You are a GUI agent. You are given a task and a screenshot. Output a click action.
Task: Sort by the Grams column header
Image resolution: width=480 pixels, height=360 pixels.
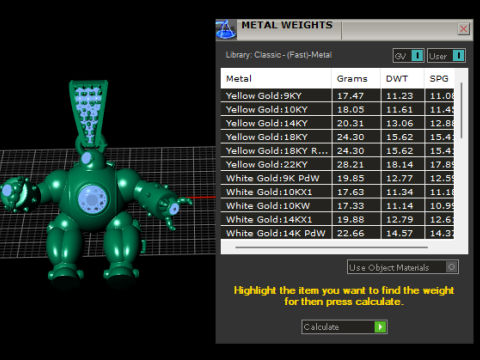tap(356, 79)
